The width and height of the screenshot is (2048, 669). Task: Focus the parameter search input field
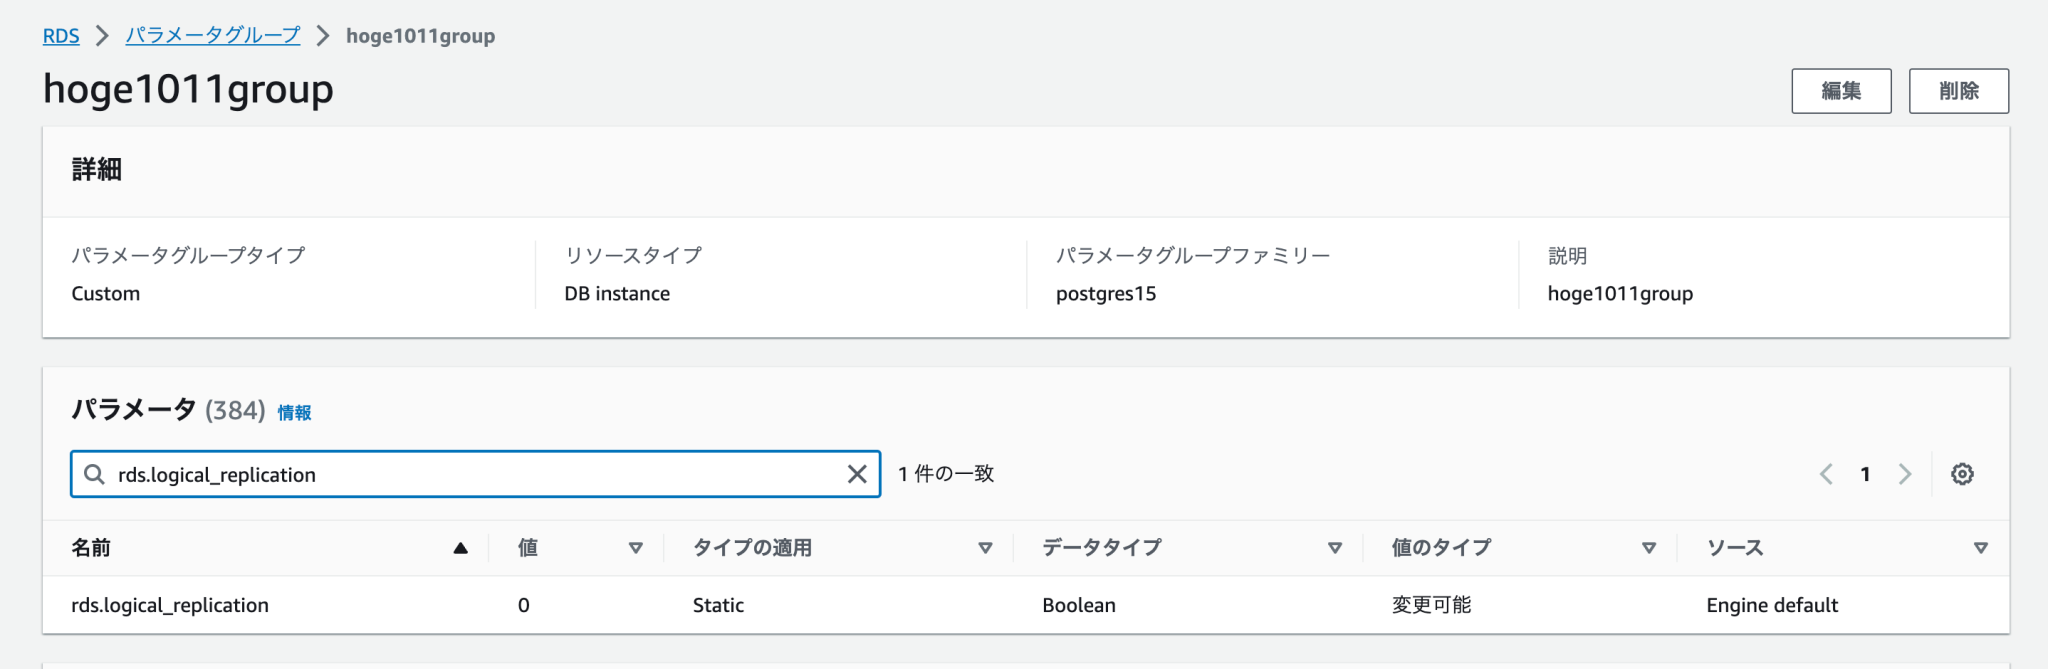click(x=475, y=474)
